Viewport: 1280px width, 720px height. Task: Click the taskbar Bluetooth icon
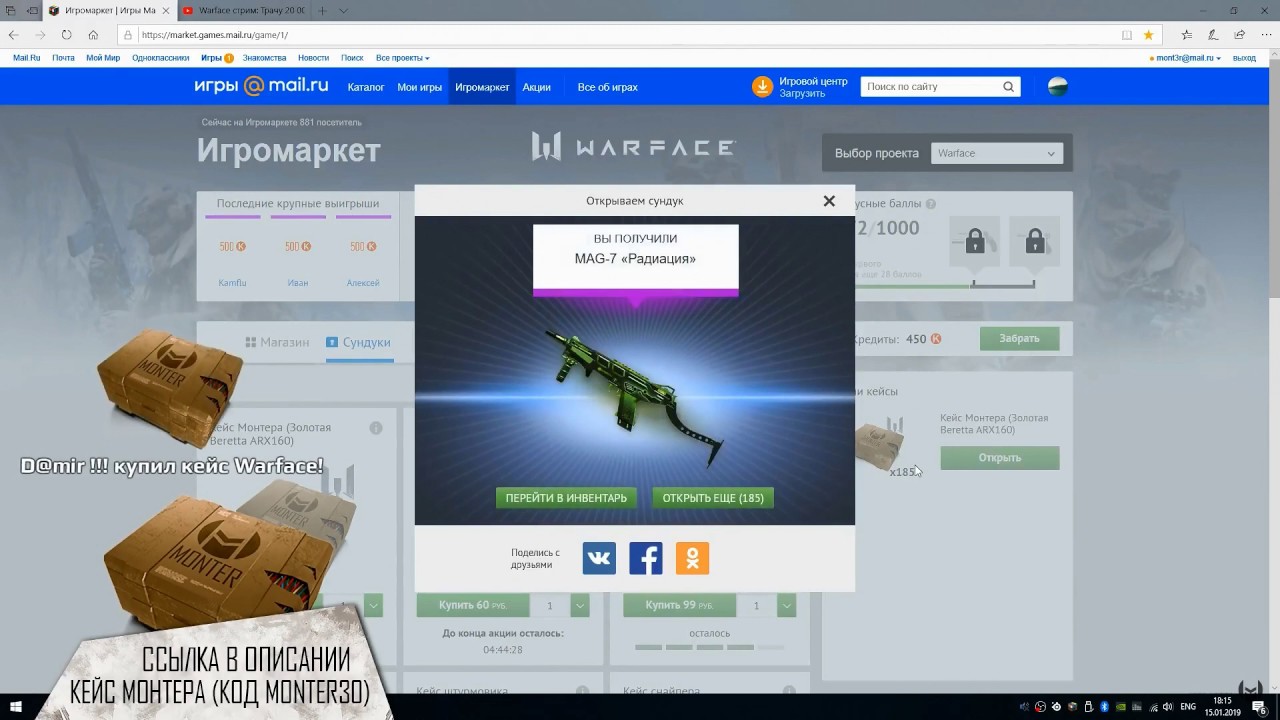click(1105, 707)
